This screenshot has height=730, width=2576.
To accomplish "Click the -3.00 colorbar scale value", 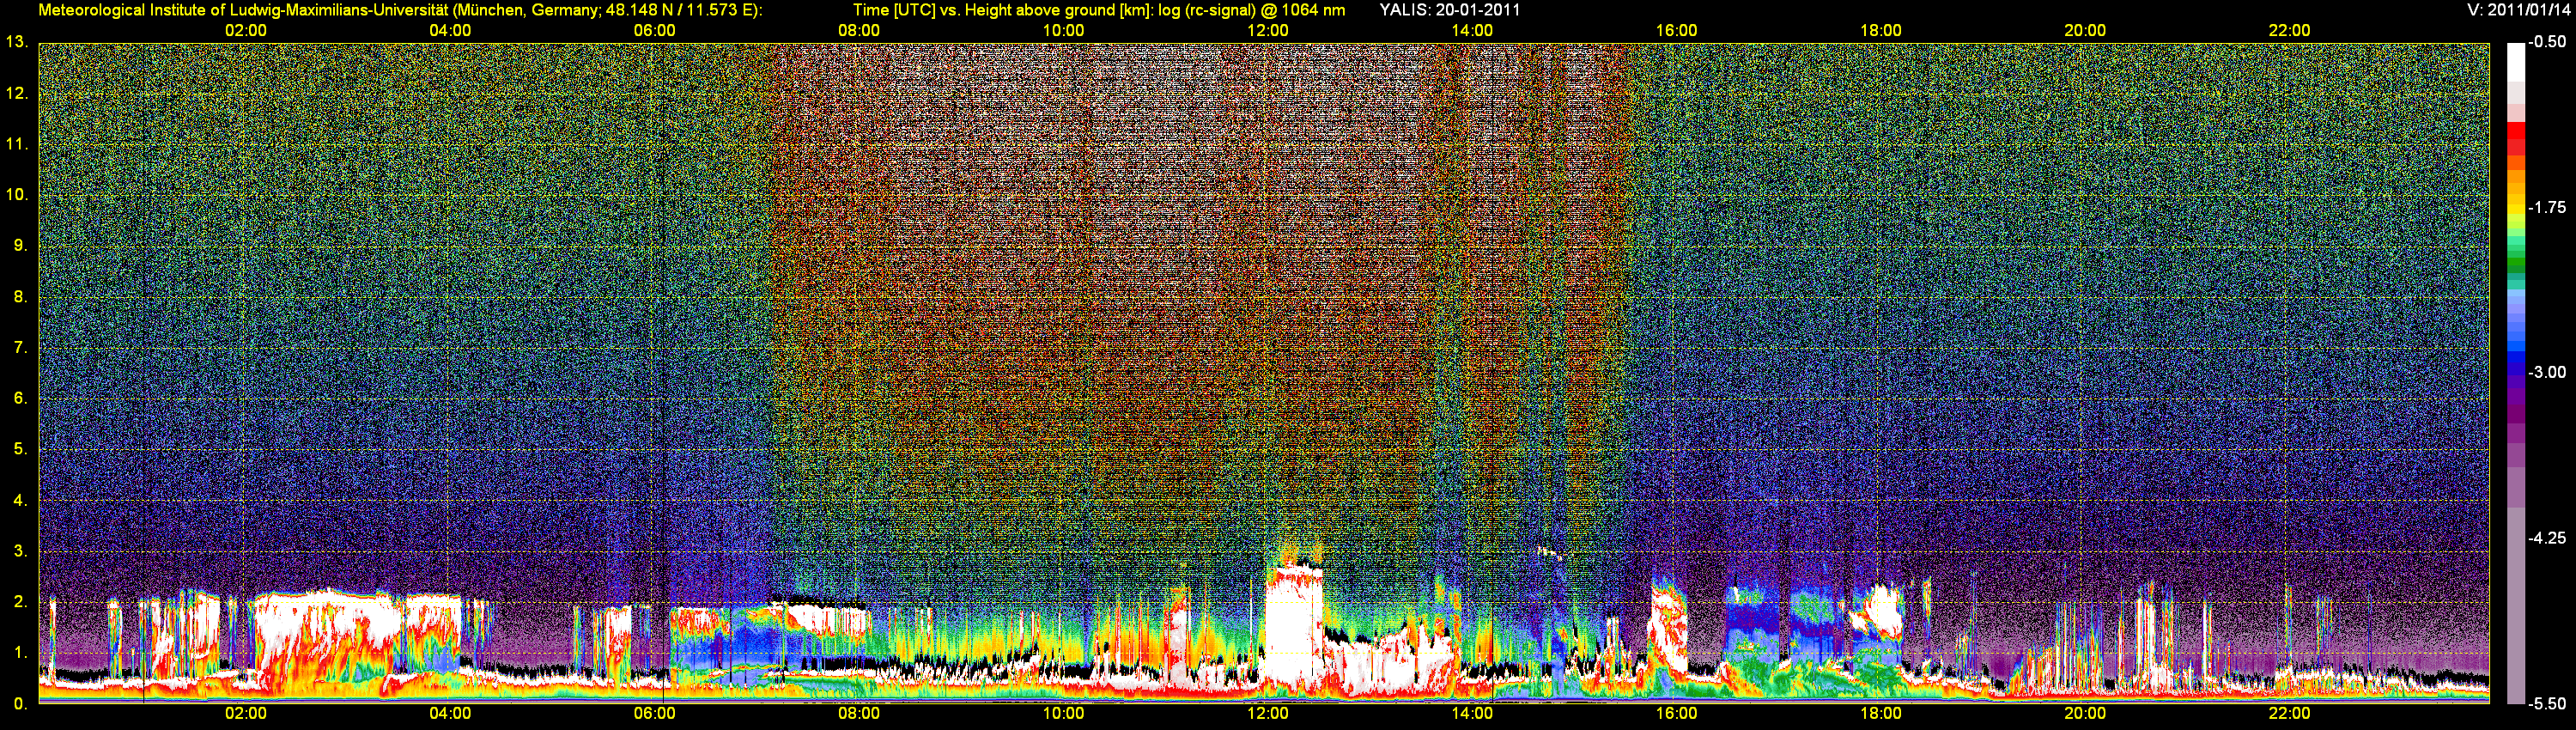I will tap(2547, 372).
